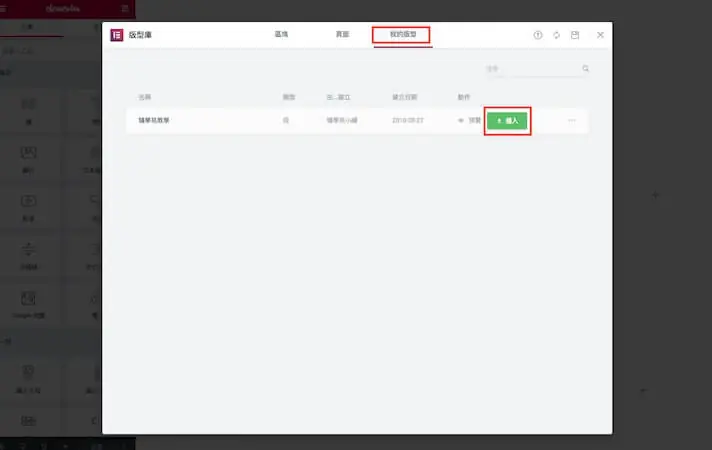Preview the saved template via eye link
The height and width of the screenshot is (450, 712).
pos(470,120)
